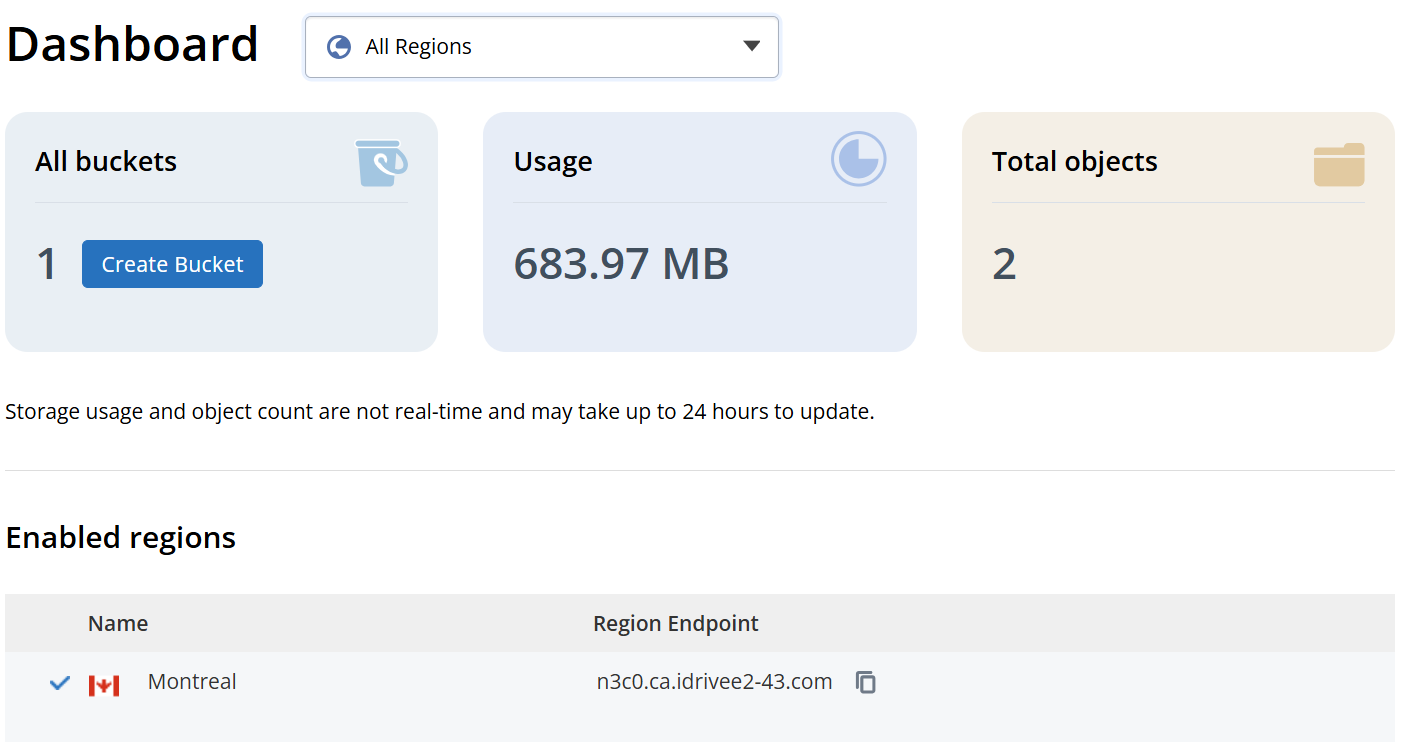Click the bucket count number 1
The width and height of the screenshot is (1420, 742).
pos(46,265)
